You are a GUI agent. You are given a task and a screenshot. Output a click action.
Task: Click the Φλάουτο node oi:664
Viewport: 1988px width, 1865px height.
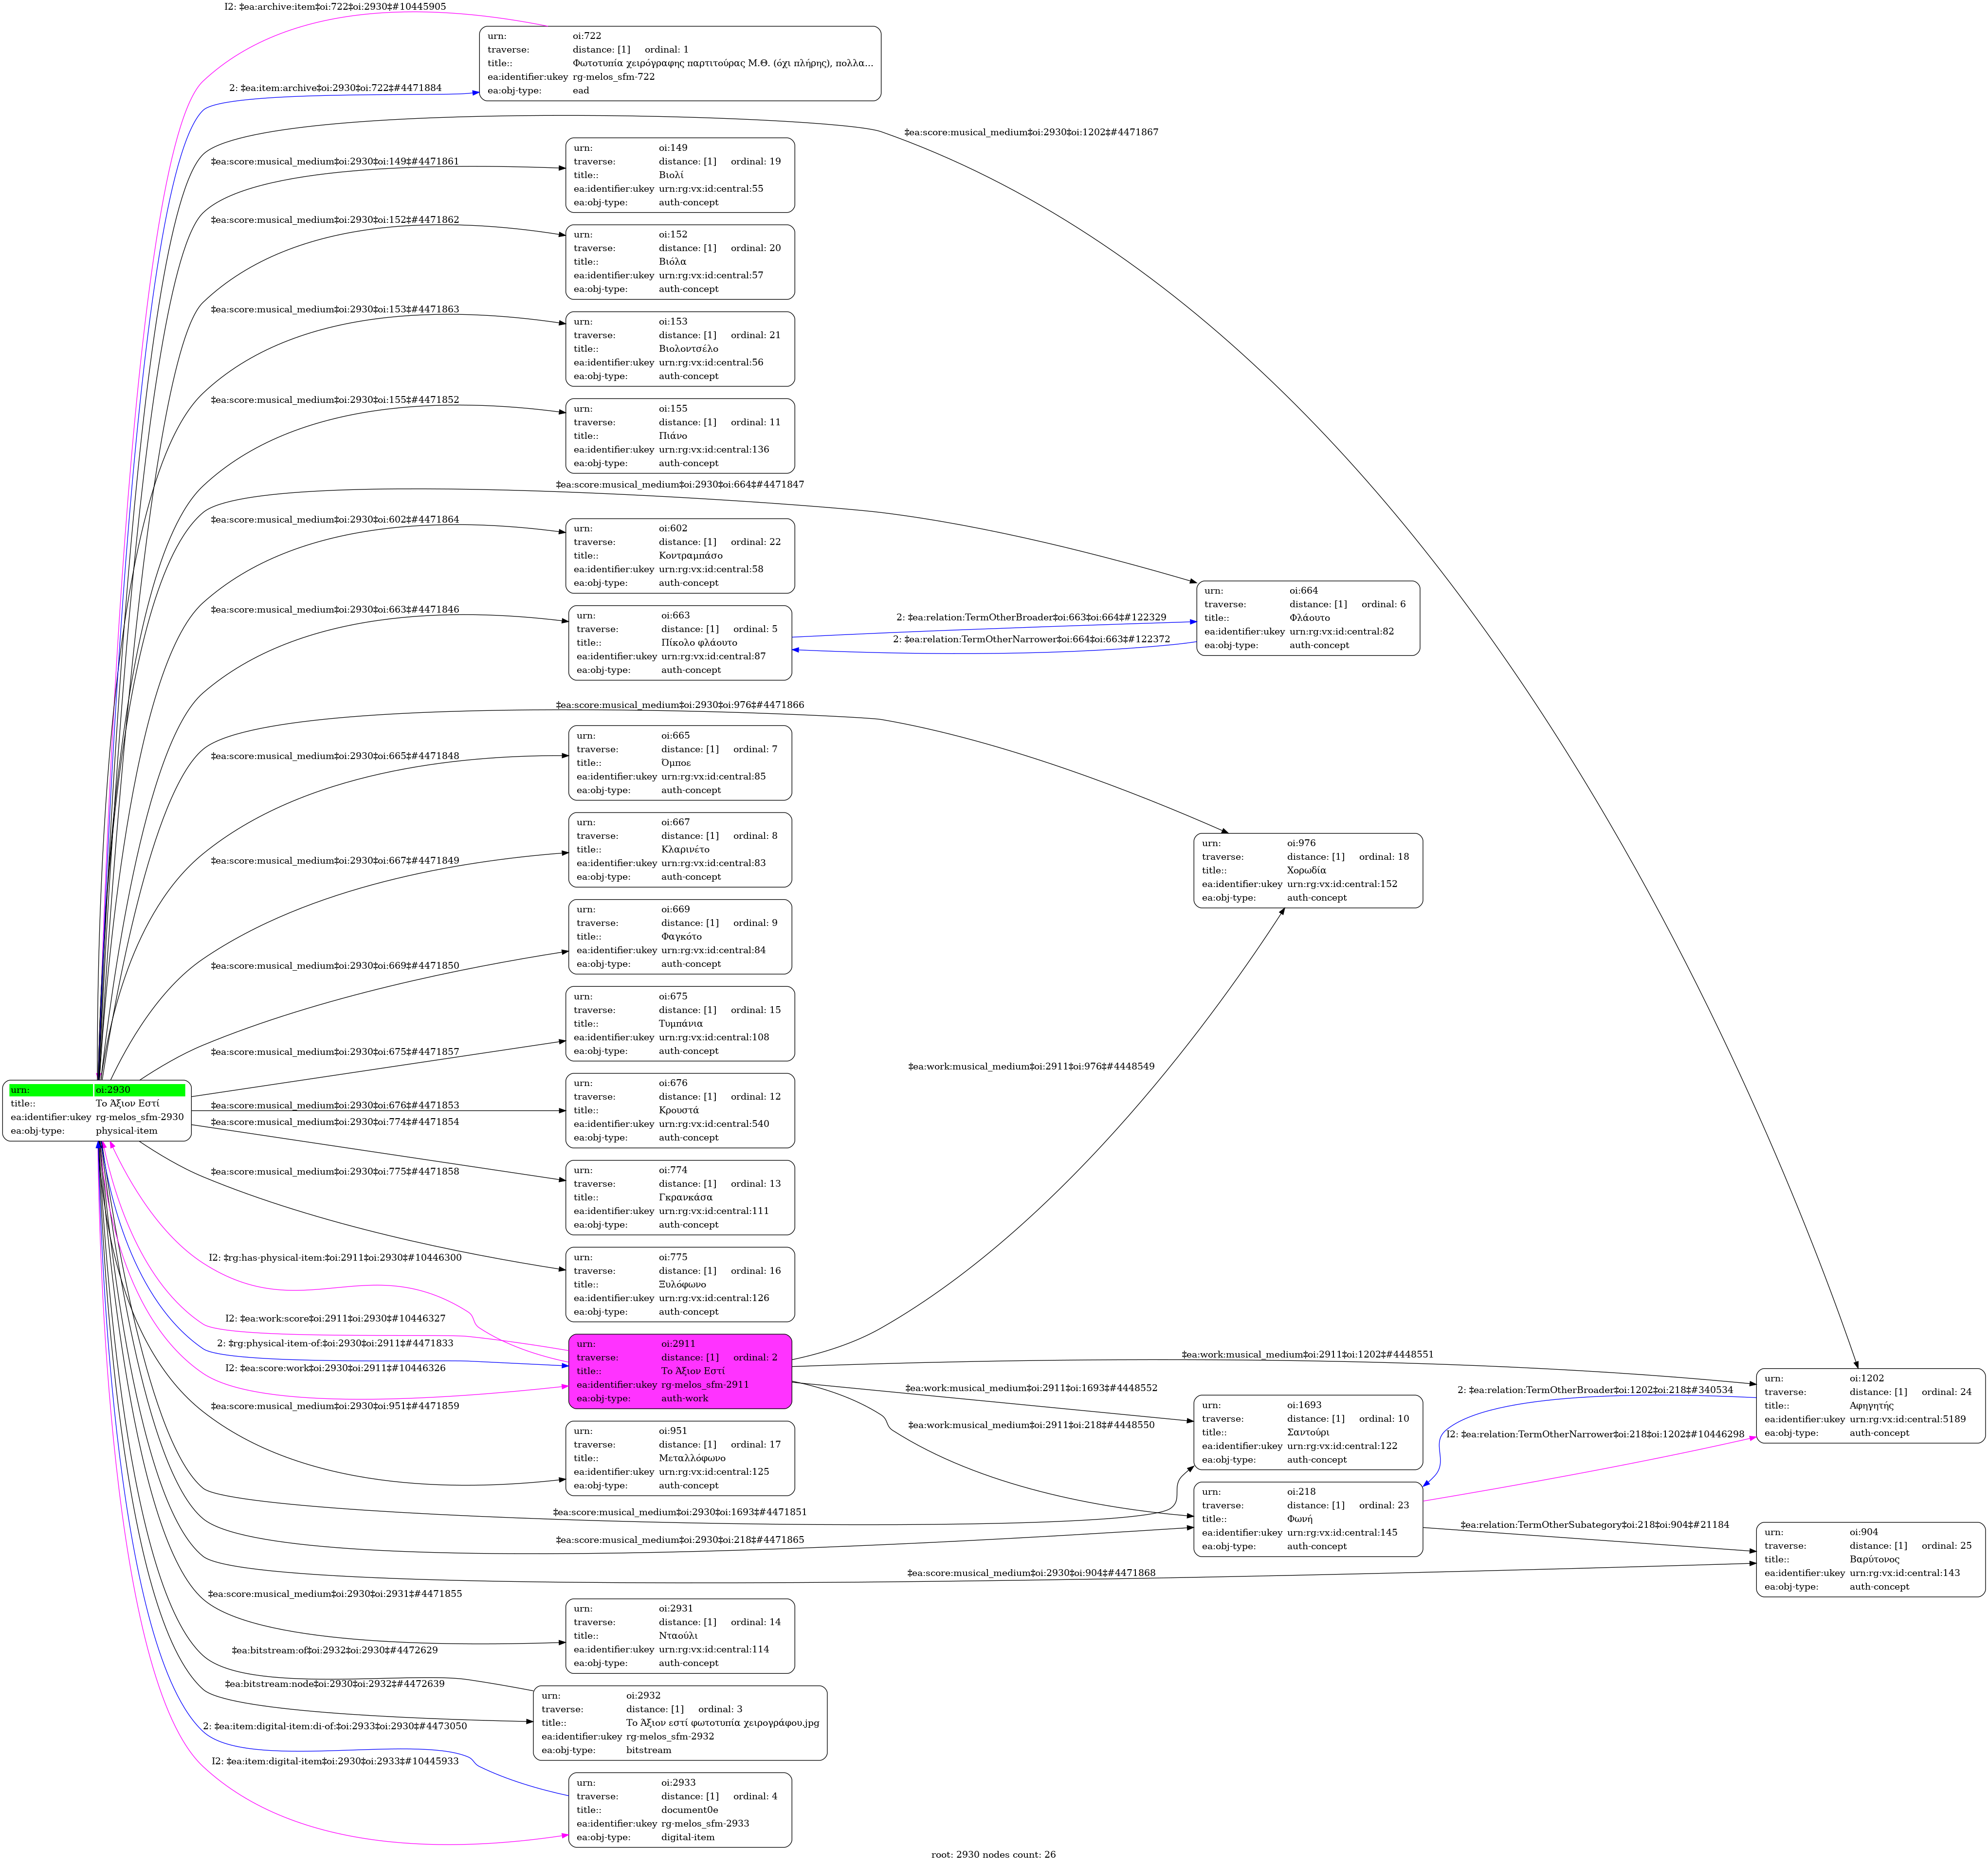(1307, 618)
